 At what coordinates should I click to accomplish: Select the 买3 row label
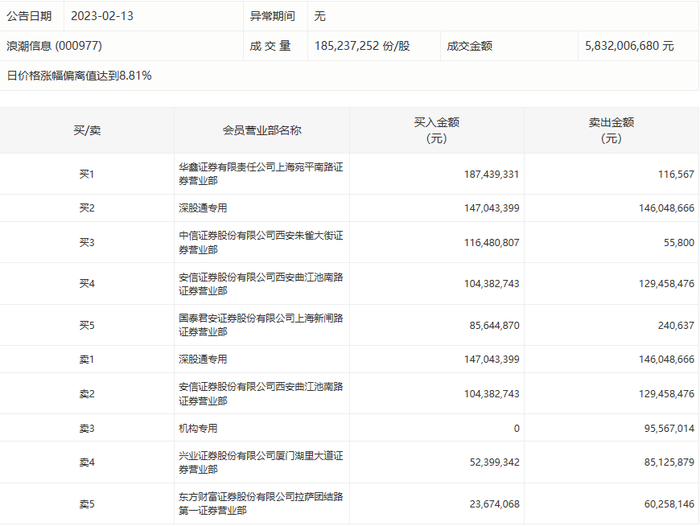coord(87,242)
